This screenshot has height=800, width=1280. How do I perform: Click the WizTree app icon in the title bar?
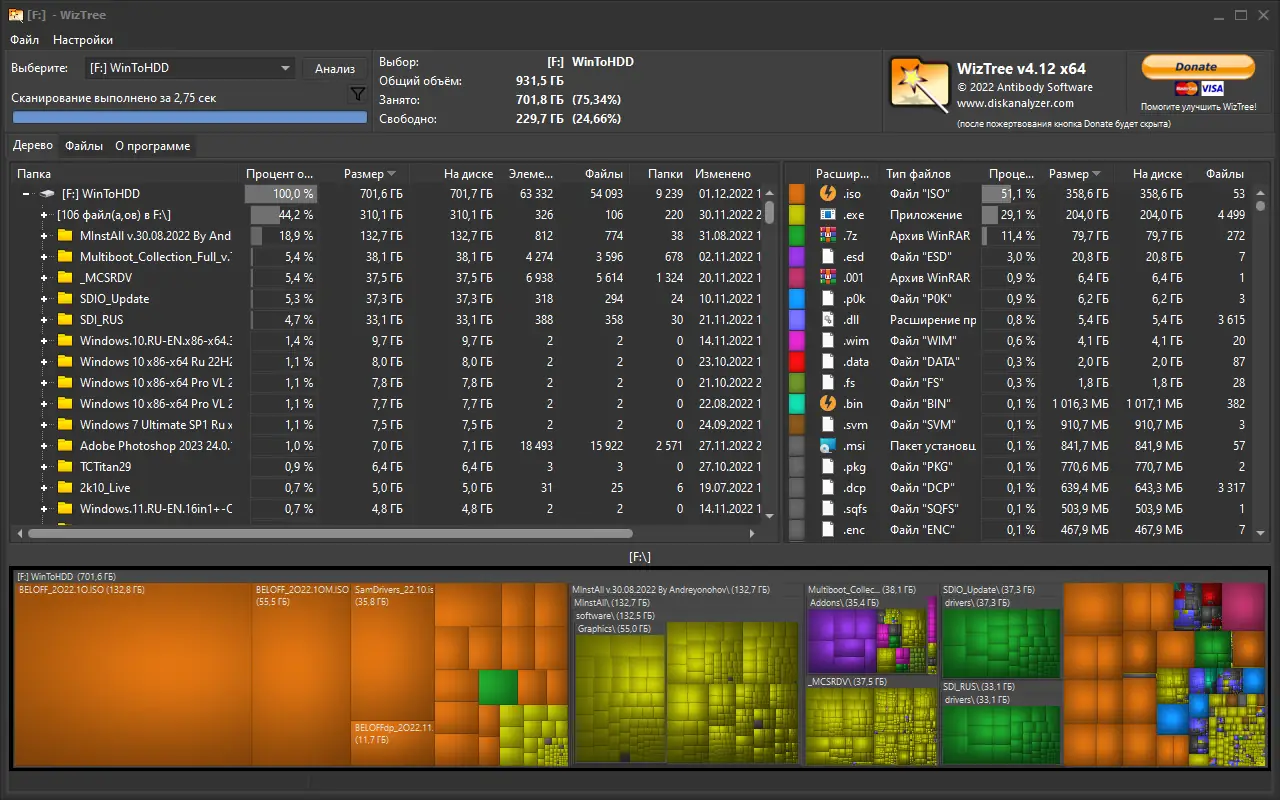click(x=16, y=15)
